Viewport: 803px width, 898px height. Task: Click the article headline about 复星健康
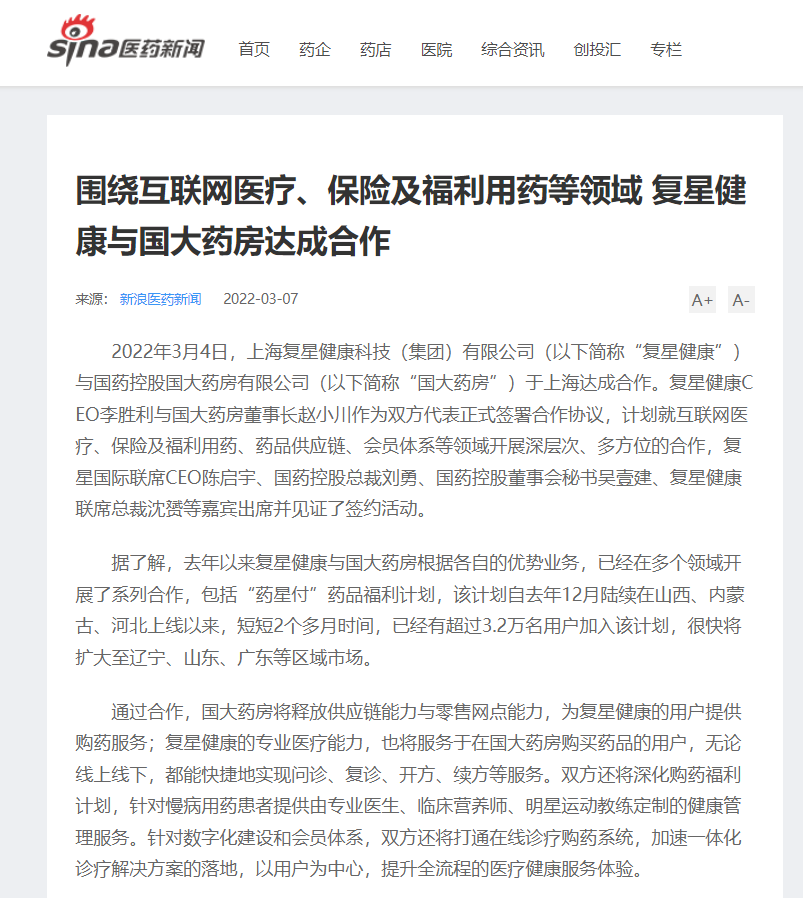pyautogui.click(x=411, y=215)
